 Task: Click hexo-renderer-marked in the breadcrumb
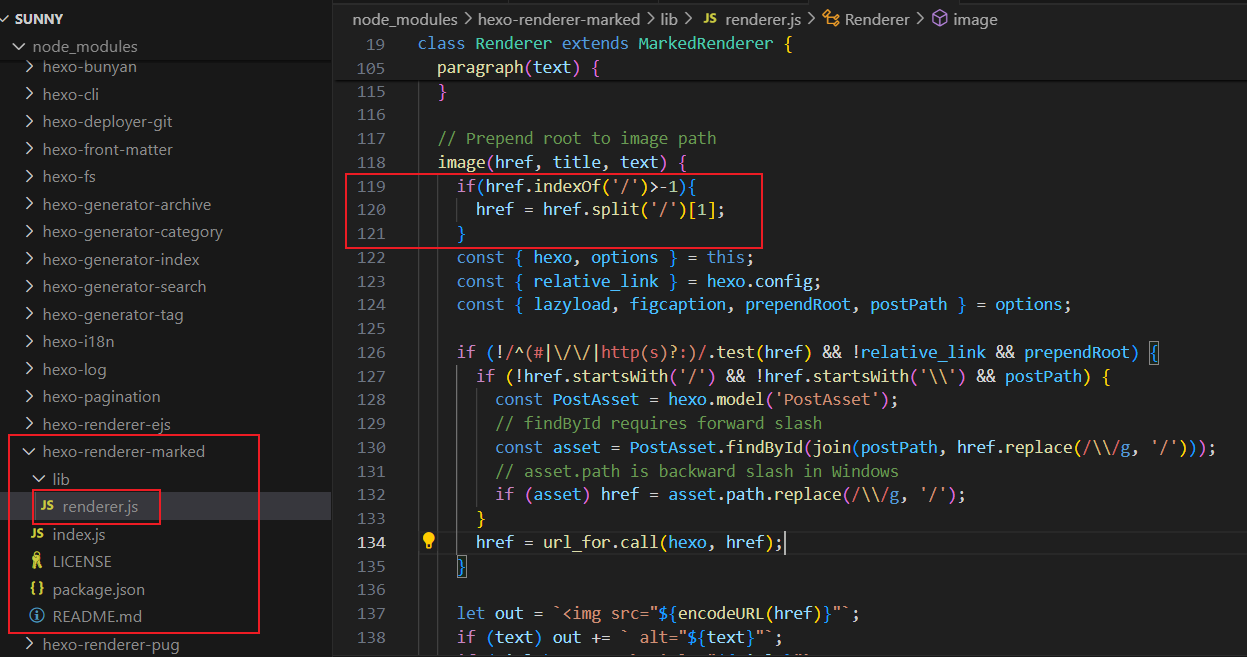click(x=559, y=19)
